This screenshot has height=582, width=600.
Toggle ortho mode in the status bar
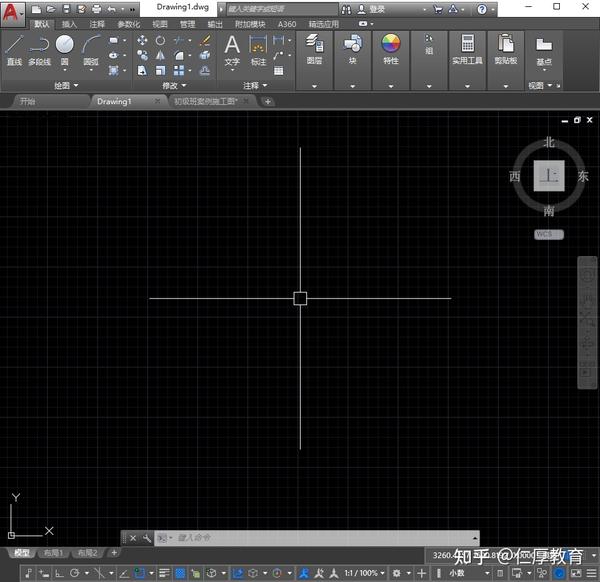(59, 573)
